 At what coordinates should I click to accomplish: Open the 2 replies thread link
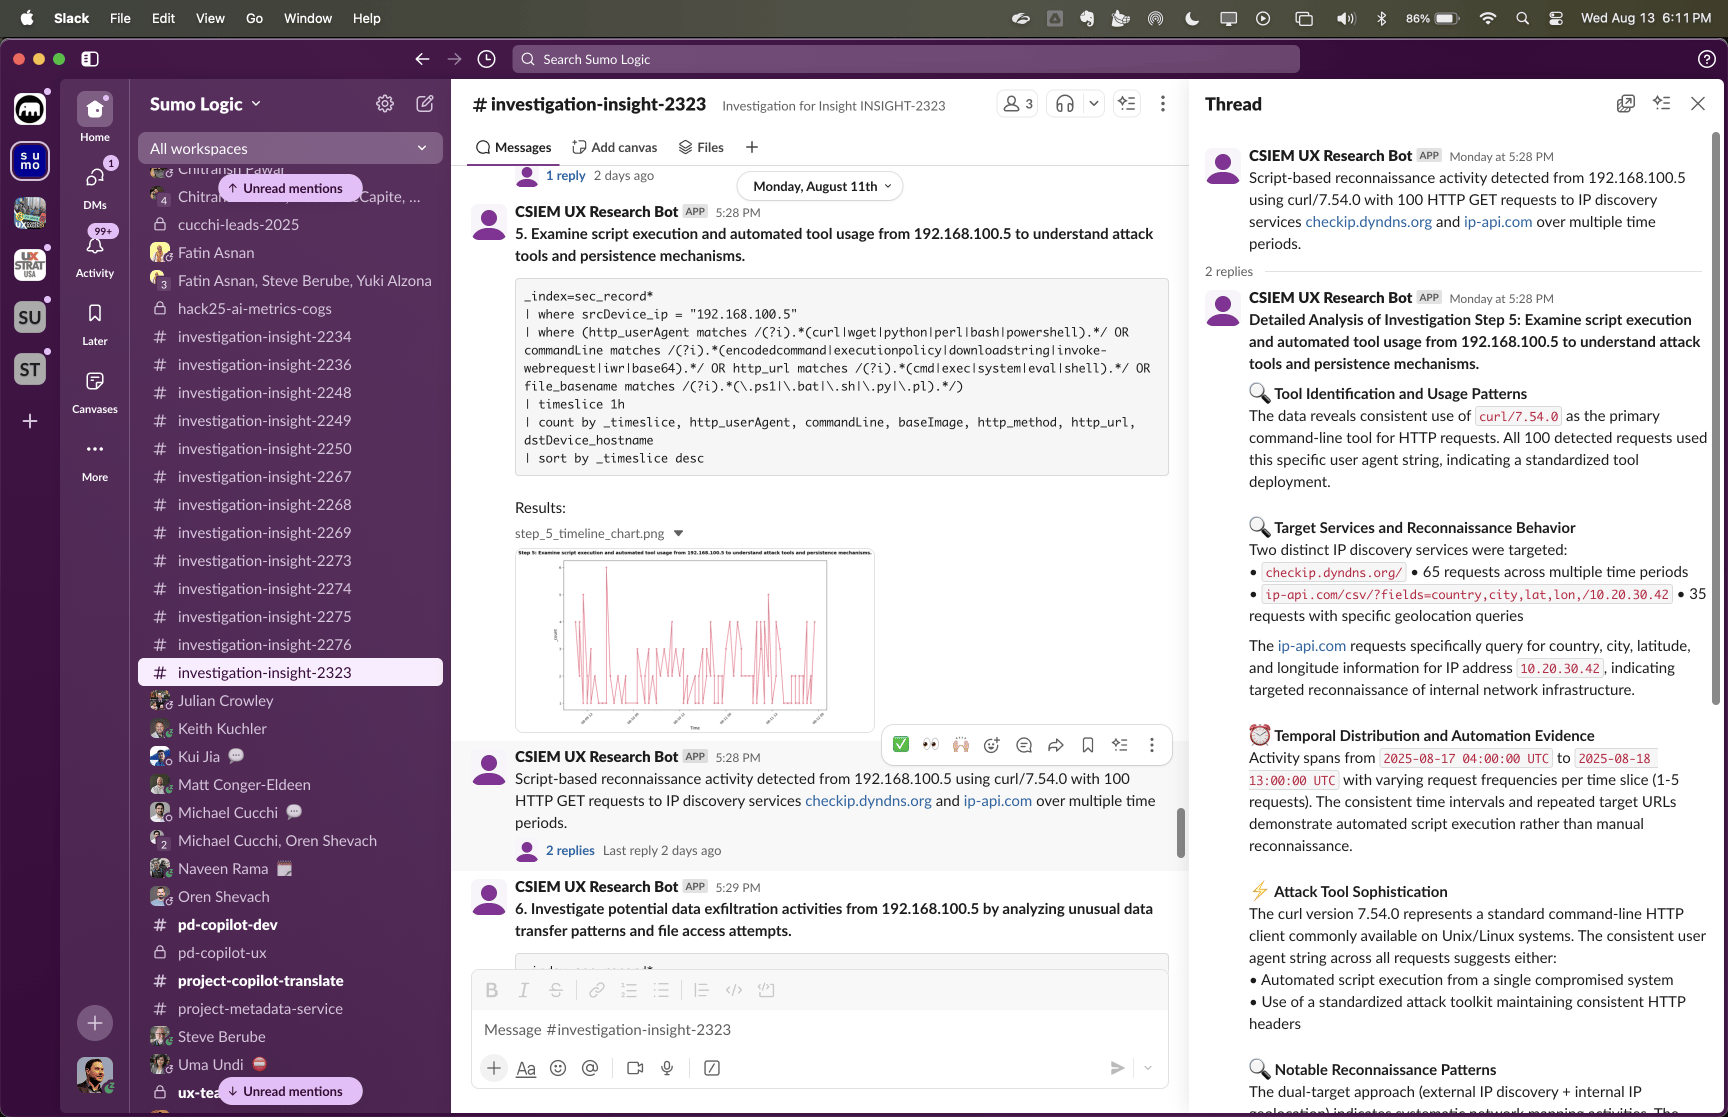570,850
